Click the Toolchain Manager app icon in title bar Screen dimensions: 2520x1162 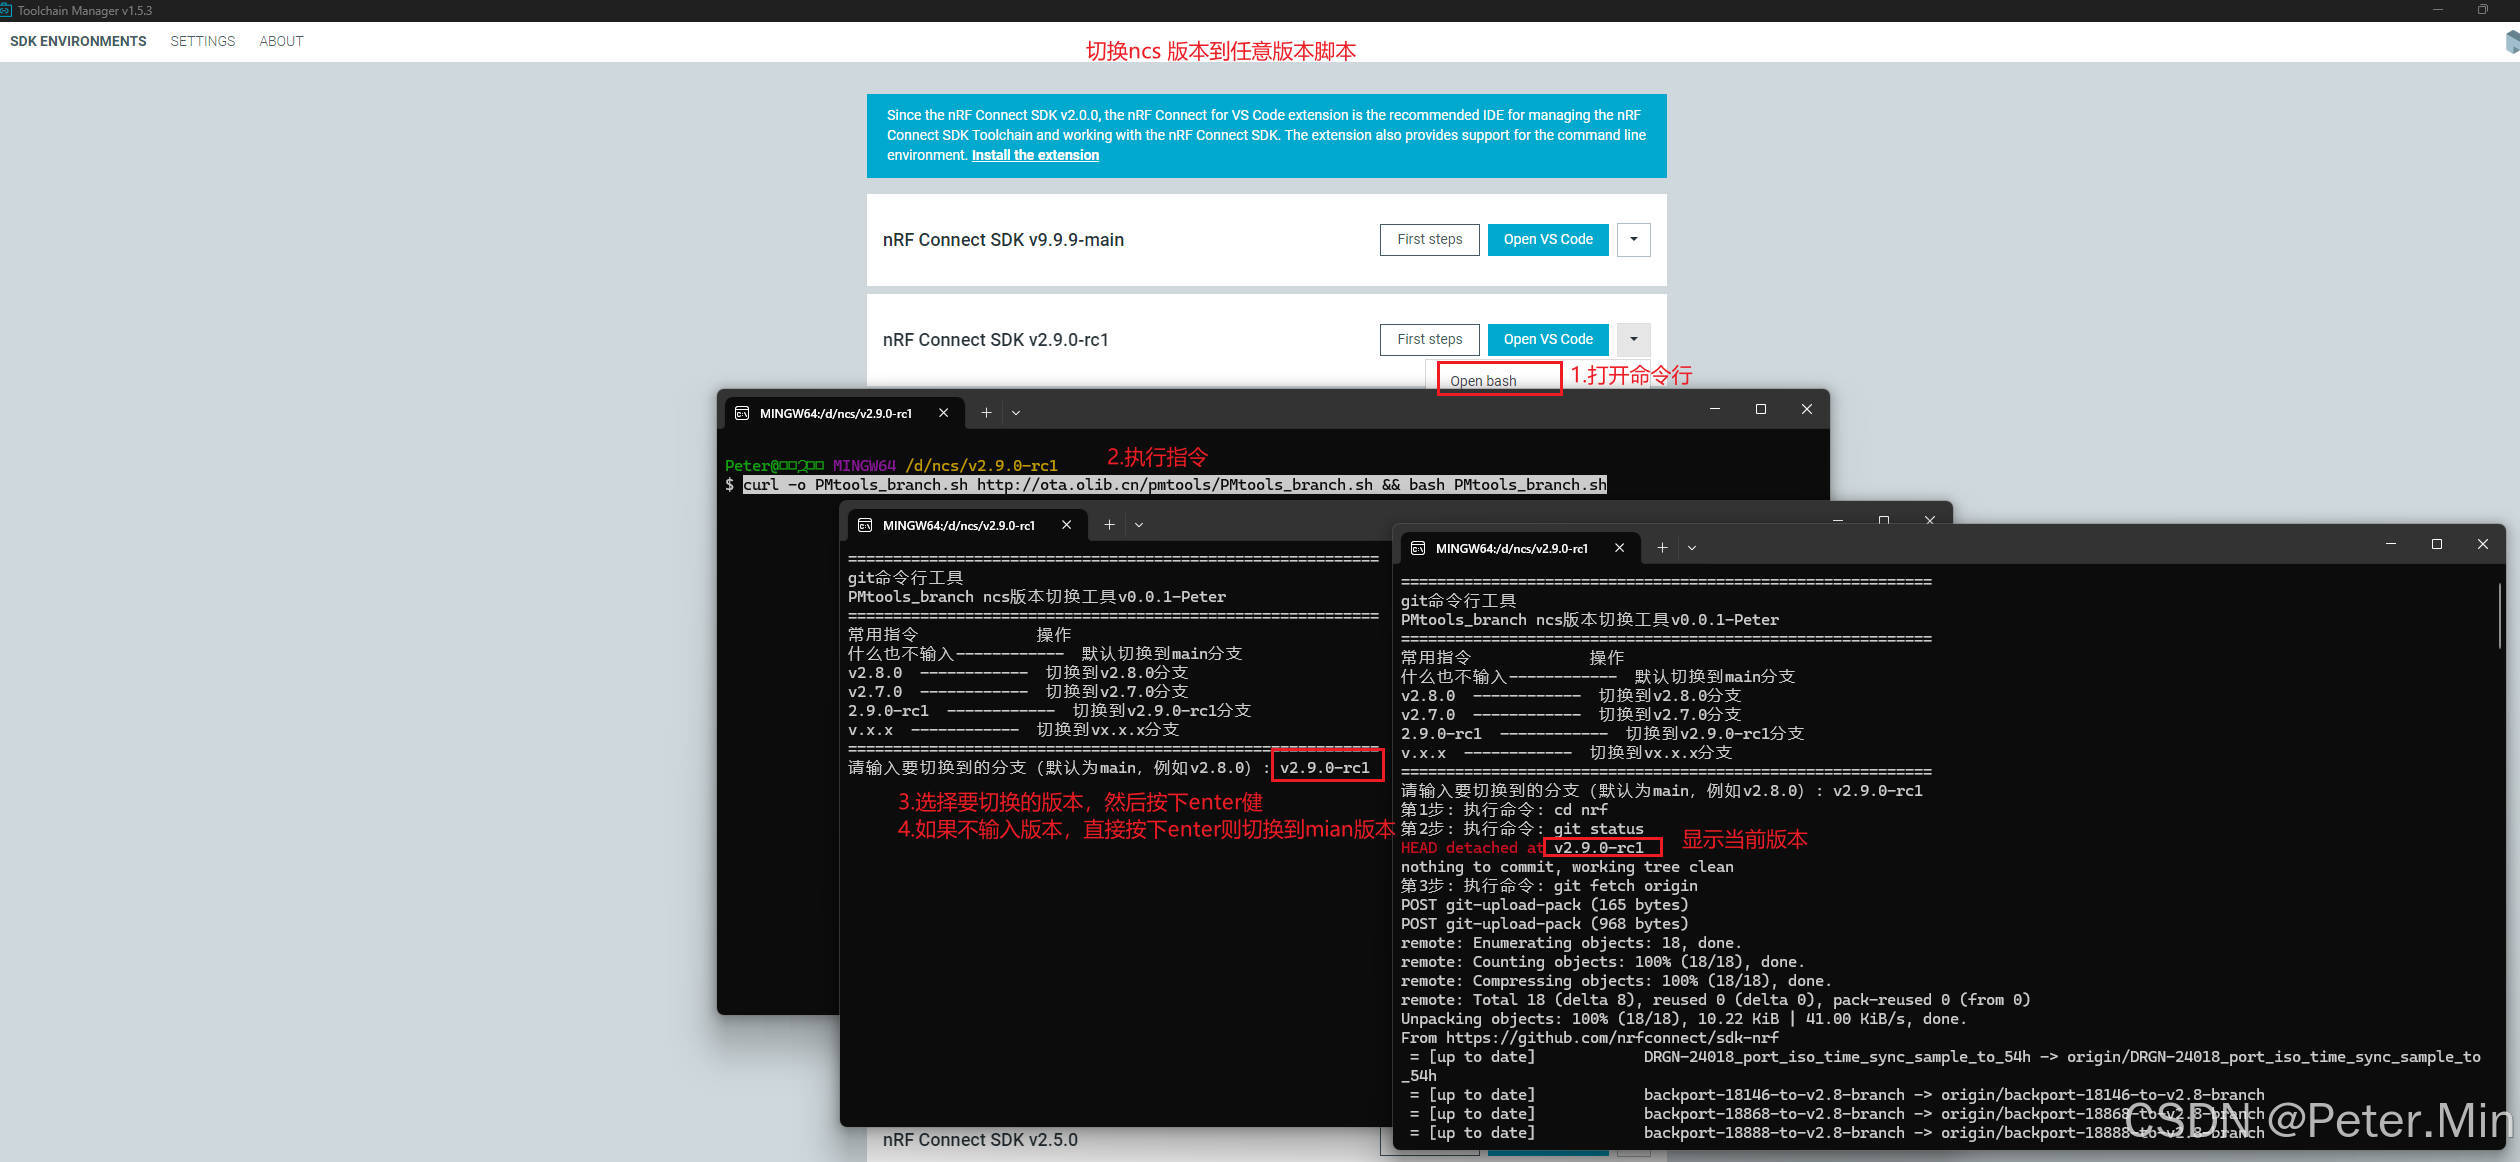pos(8,10)
